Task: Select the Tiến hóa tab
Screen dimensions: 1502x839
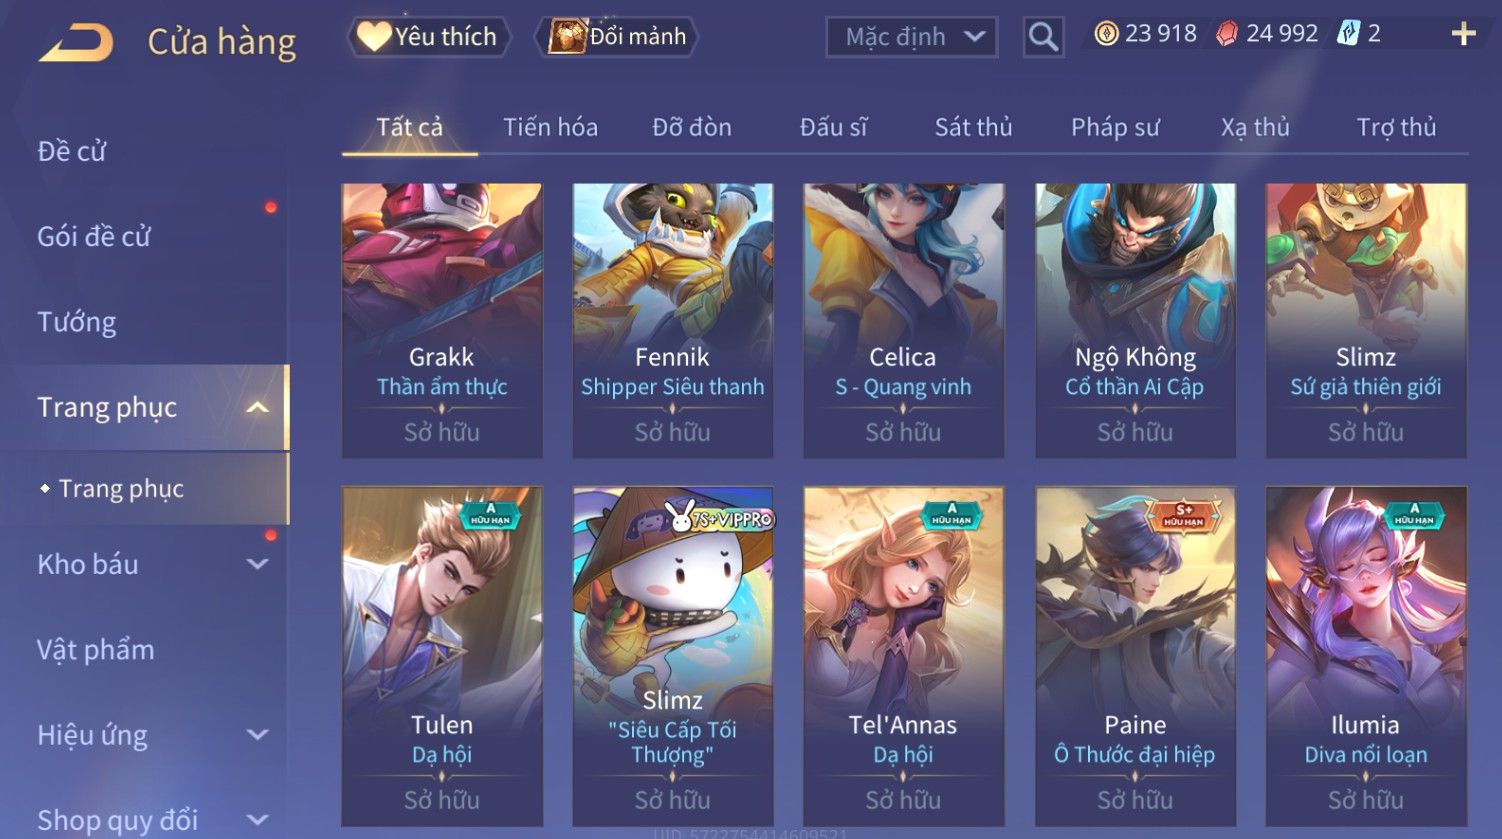Action: [x=550, y=127]
